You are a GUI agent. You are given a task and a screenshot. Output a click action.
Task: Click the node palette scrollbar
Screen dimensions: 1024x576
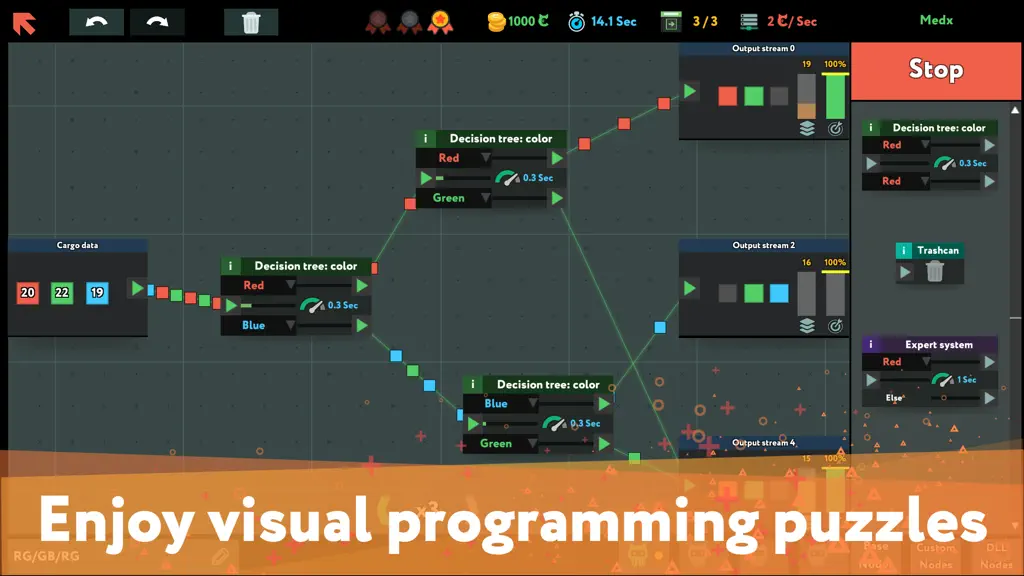pos(1015,317)
